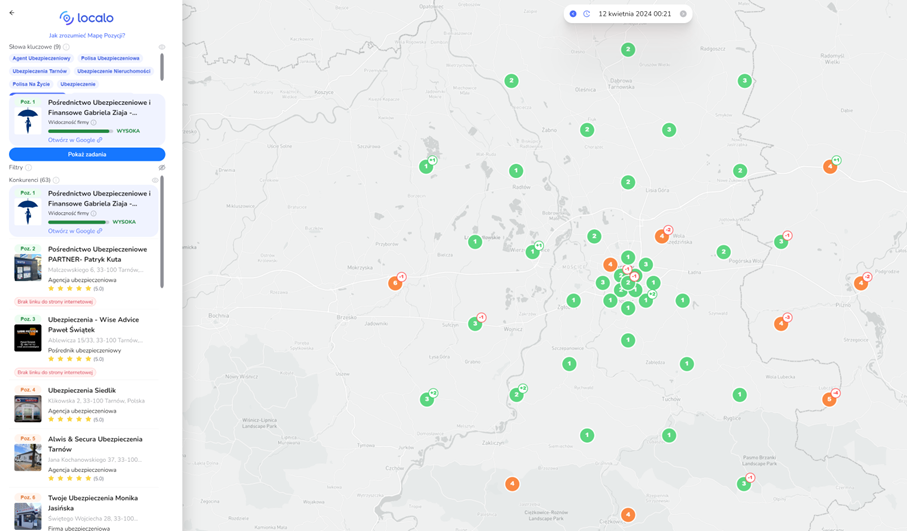Click the Localo logo
907x531 pixels.
click(x=87, y=18)
